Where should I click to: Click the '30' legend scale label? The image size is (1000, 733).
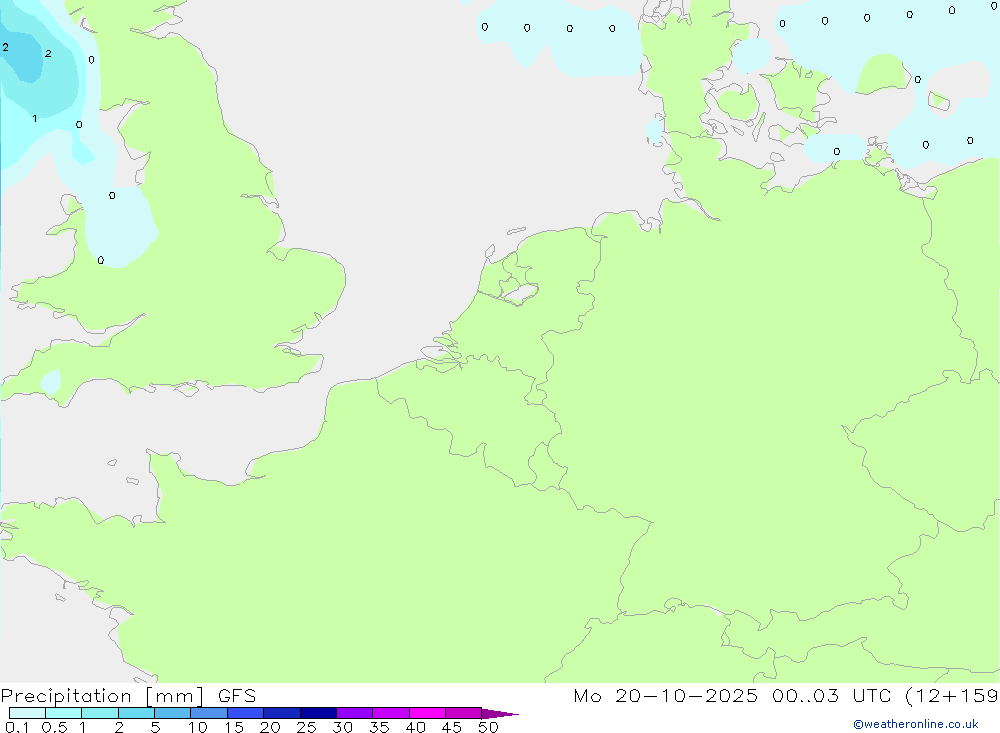(343, 727)
